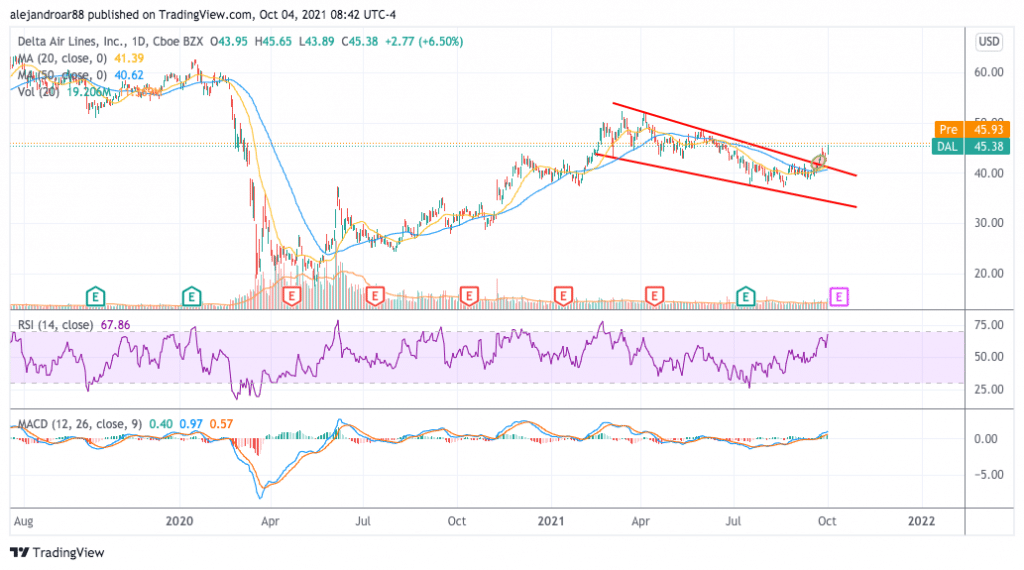The height and width of the screenshot is (570, 1024).
Task: Click the 60.00 price axis label
Action: 989,72
